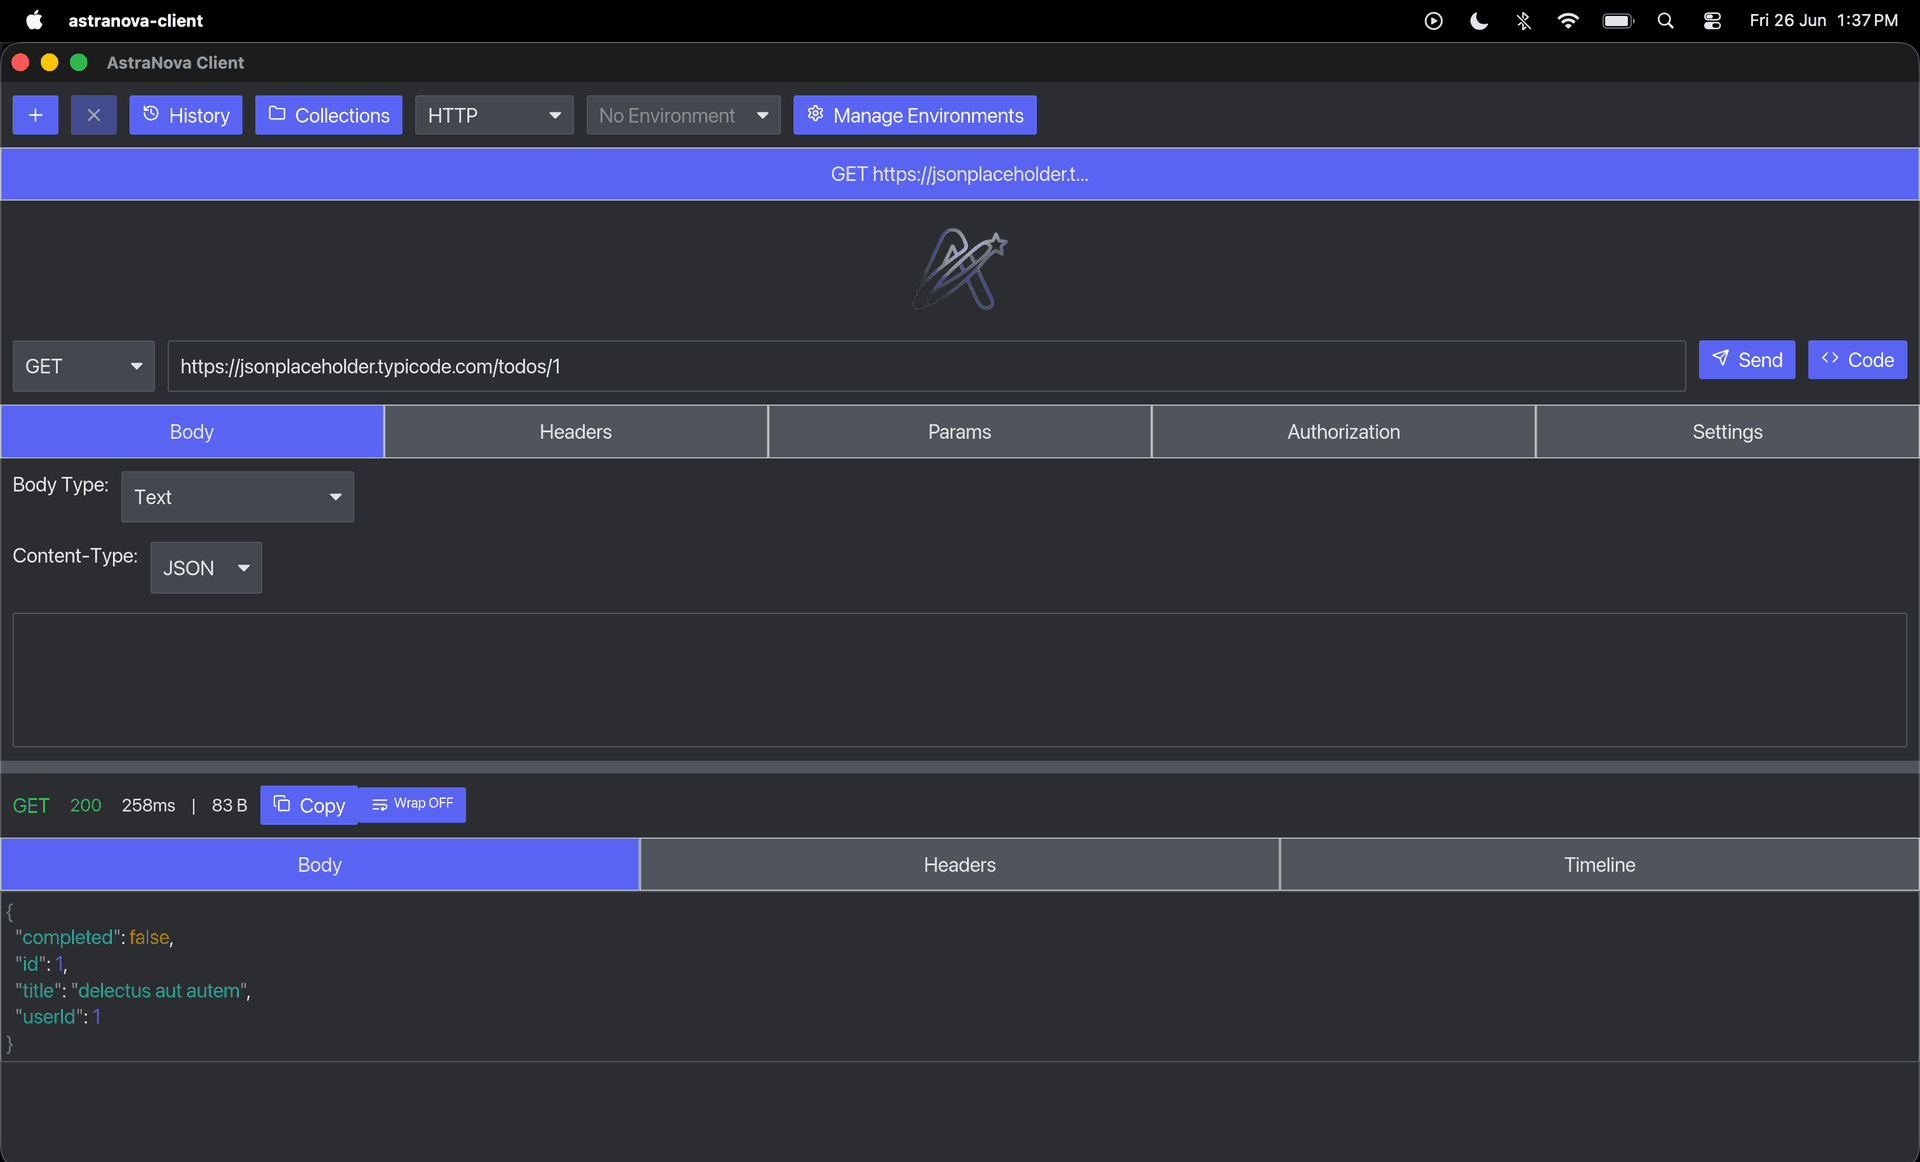Click the "delectus aut autem" title value
1920x1162 pixels.
click(160, 991)
